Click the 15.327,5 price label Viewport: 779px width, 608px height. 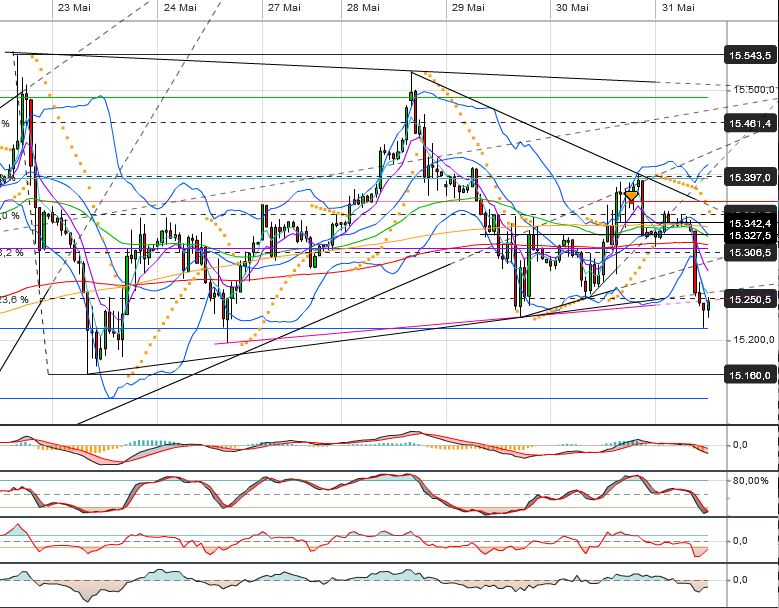pos(750,235)
